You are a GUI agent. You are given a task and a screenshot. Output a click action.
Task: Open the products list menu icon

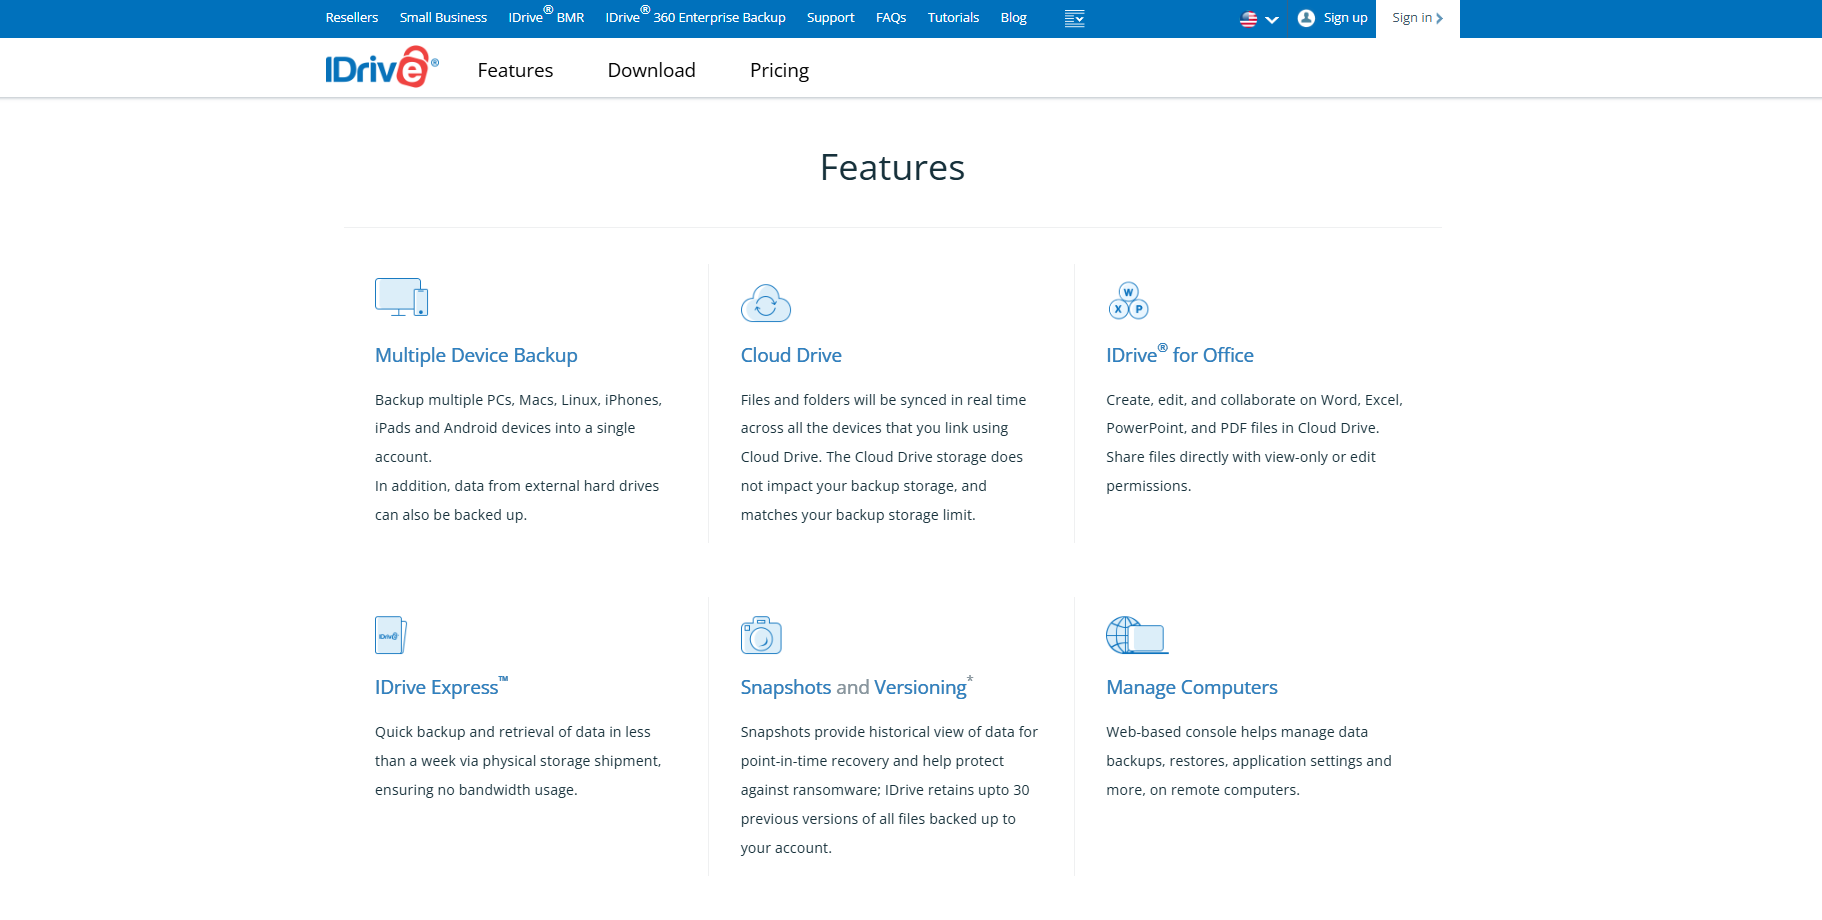tap(1075, 18)
